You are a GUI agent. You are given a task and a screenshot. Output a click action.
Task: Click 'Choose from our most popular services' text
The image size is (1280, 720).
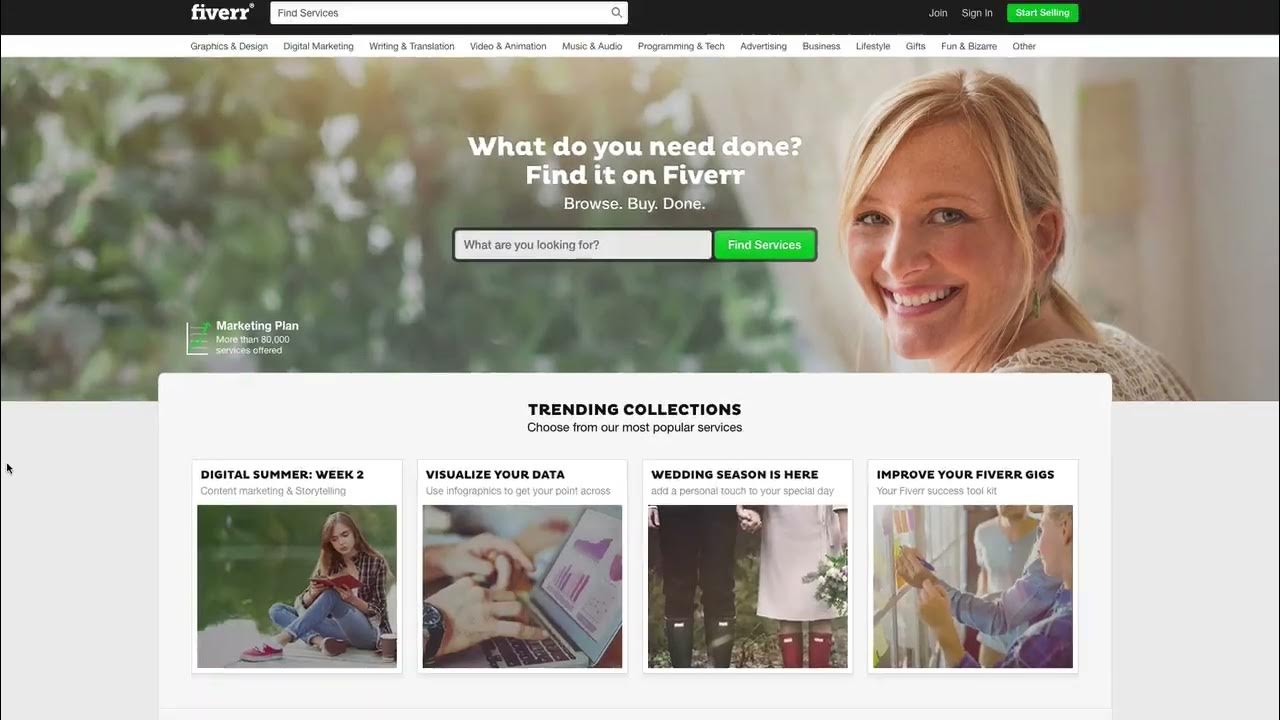coord(635,427)
